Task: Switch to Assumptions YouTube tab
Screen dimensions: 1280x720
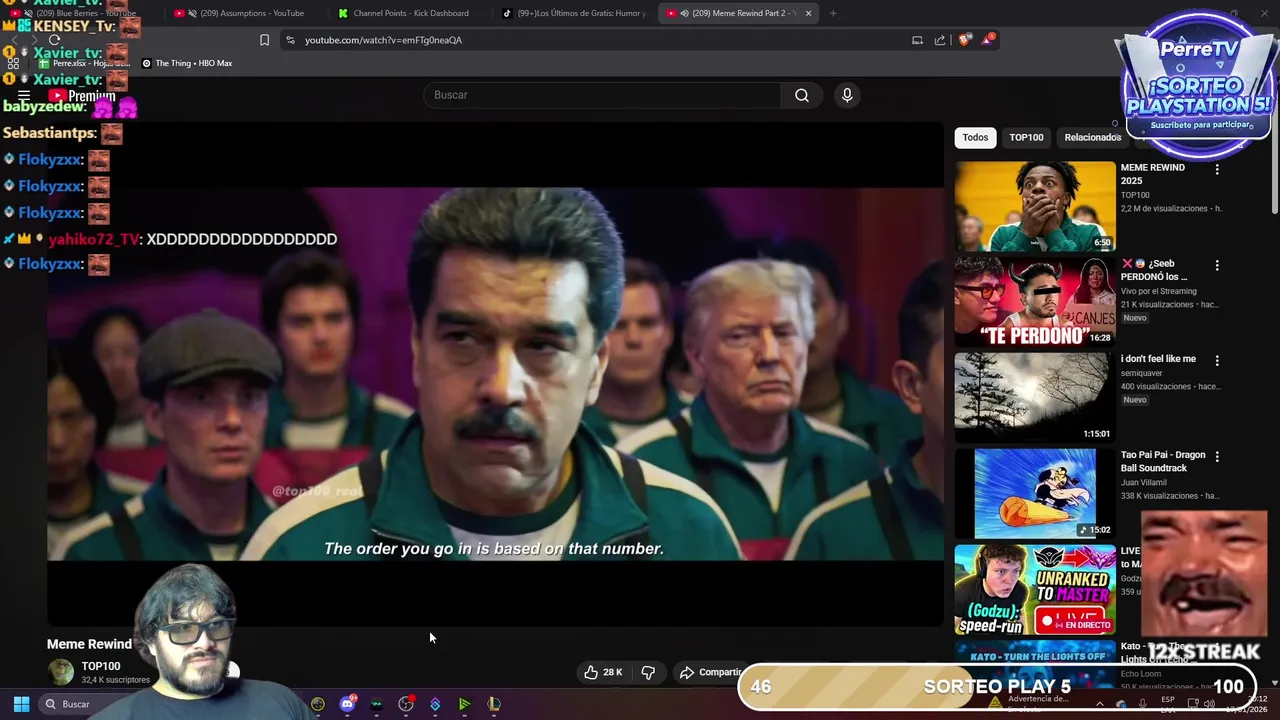Action: tap(244, 13)
